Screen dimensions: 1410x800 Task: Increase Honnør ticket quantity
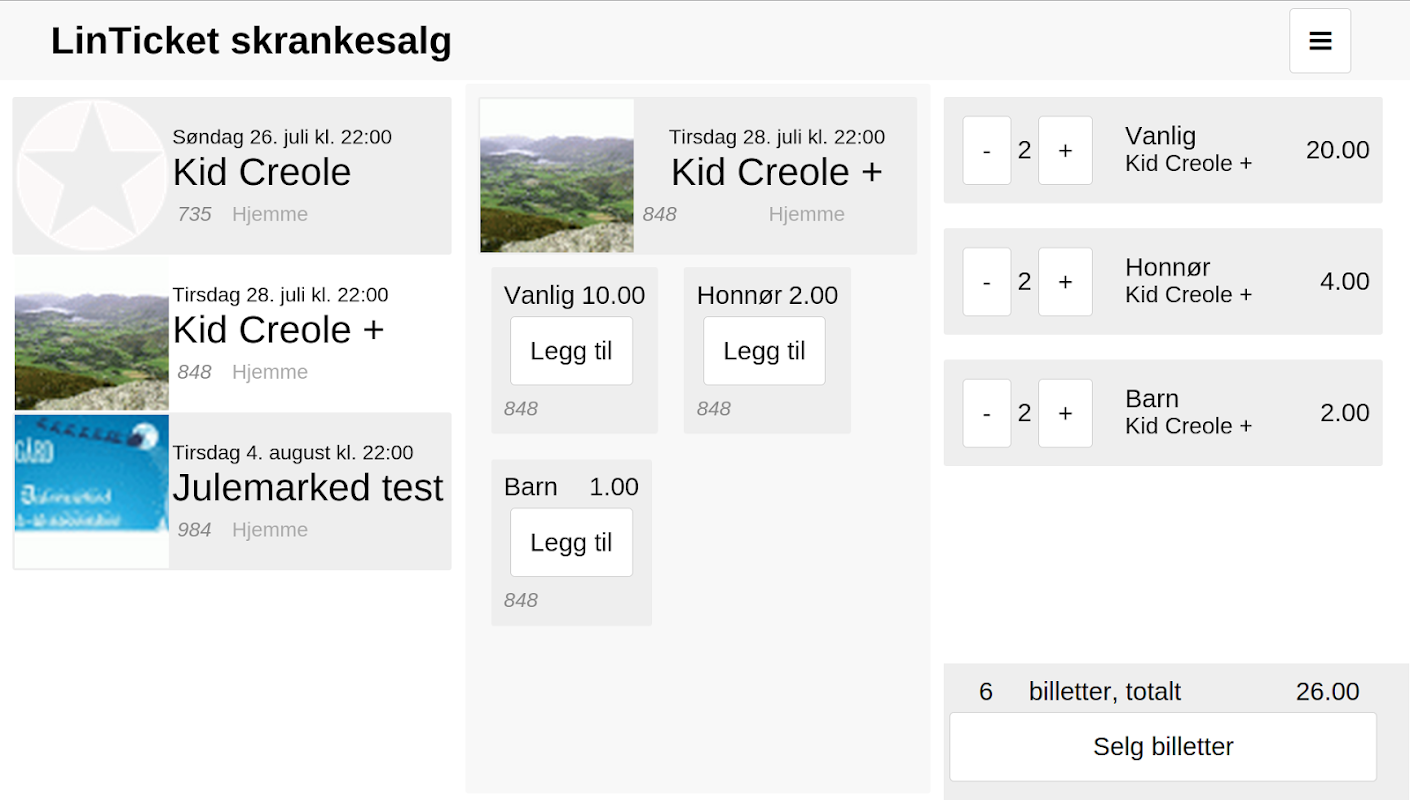coord(1065,282)
